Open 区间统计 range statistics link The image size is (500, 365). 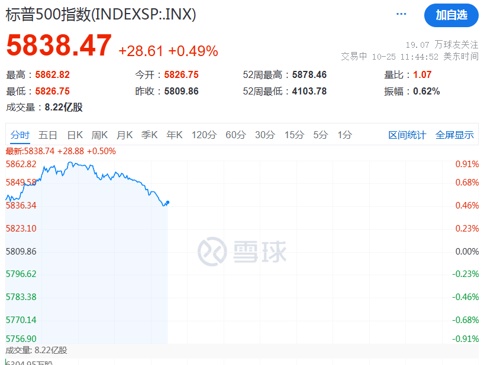click(x=407, y=135)
